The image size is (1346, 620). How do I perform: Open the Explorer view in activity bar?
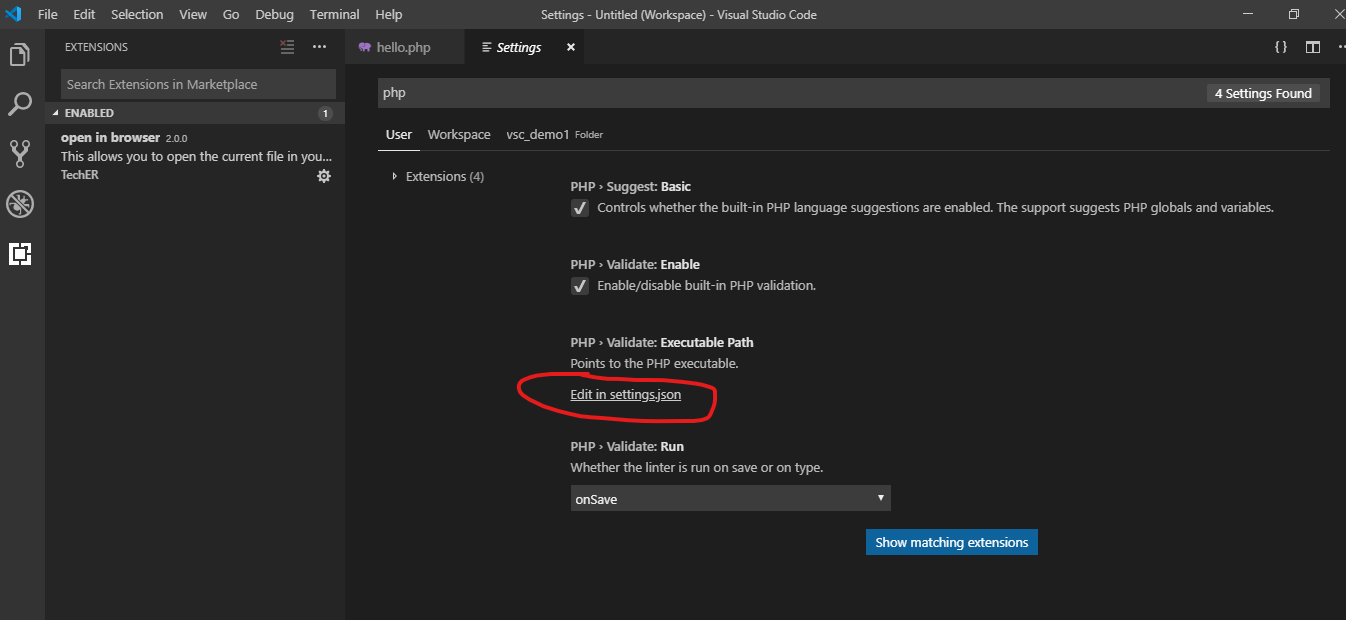coord(20,54)
